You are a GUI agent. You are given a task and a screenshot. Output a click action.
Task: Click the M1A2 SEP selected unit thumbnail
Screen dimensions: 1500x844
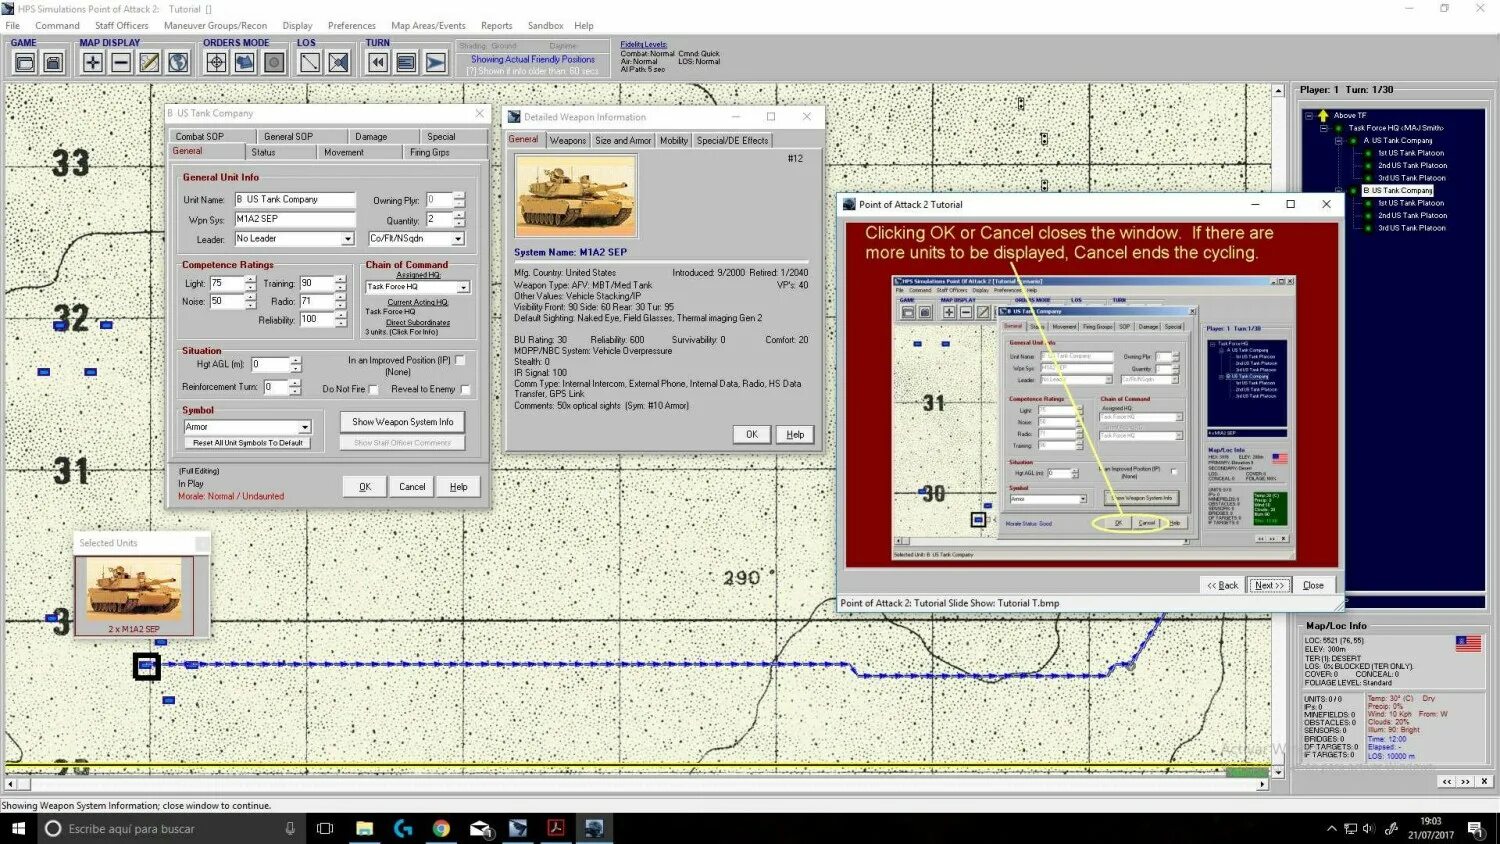pyautogui.click(x=134, y=596)
